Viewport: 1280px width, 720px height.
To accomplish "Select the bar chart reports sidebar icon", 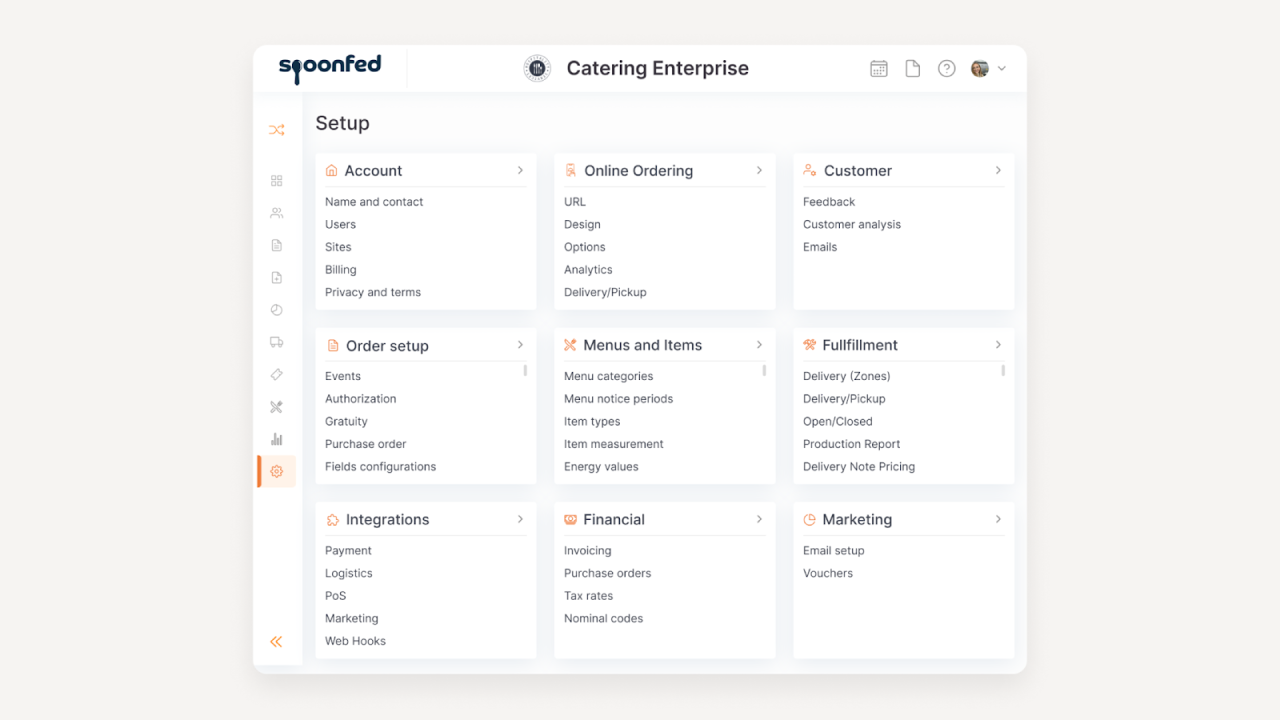I will [x=277, y=439].
